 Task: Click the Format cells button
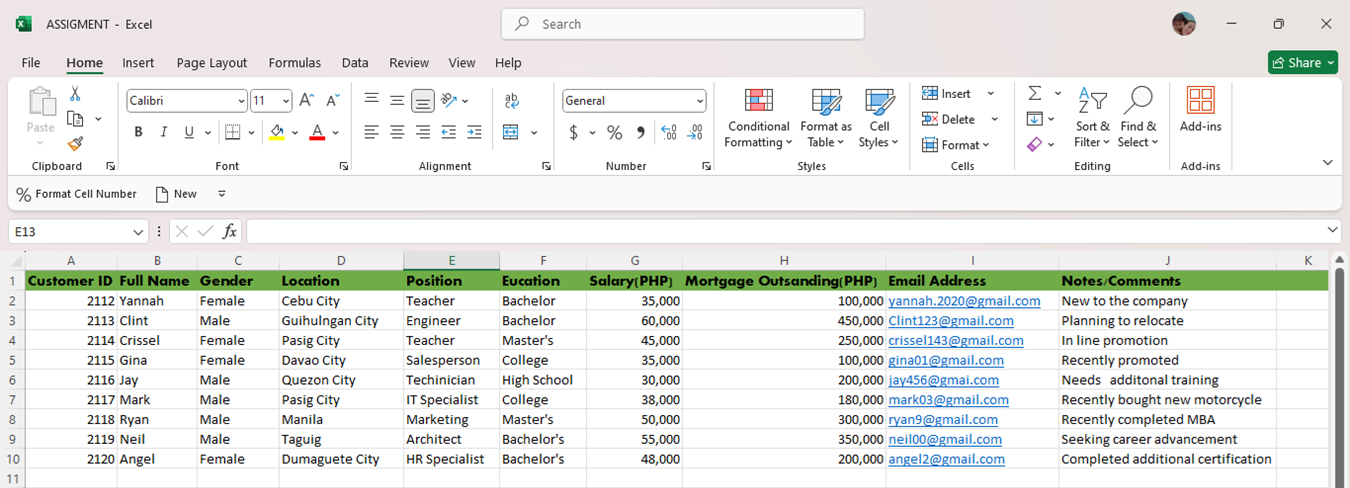tap(958, 145)
